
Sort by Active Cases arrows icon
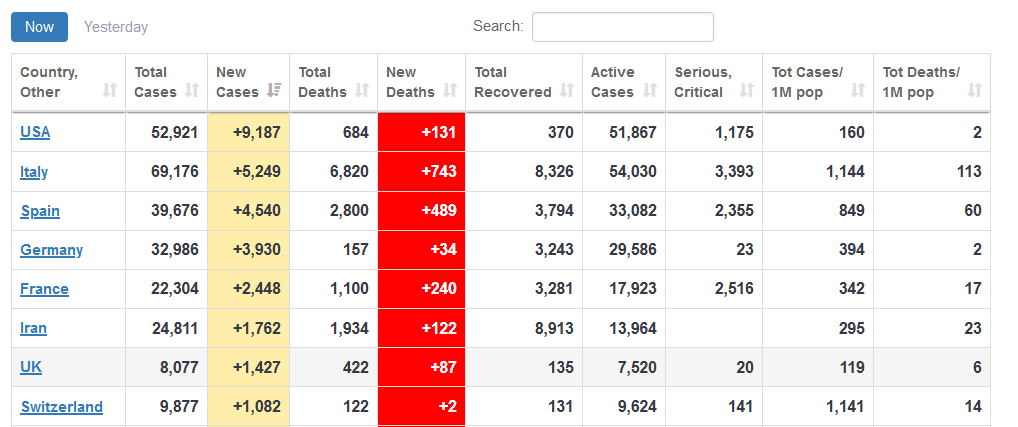coord(649,90)
